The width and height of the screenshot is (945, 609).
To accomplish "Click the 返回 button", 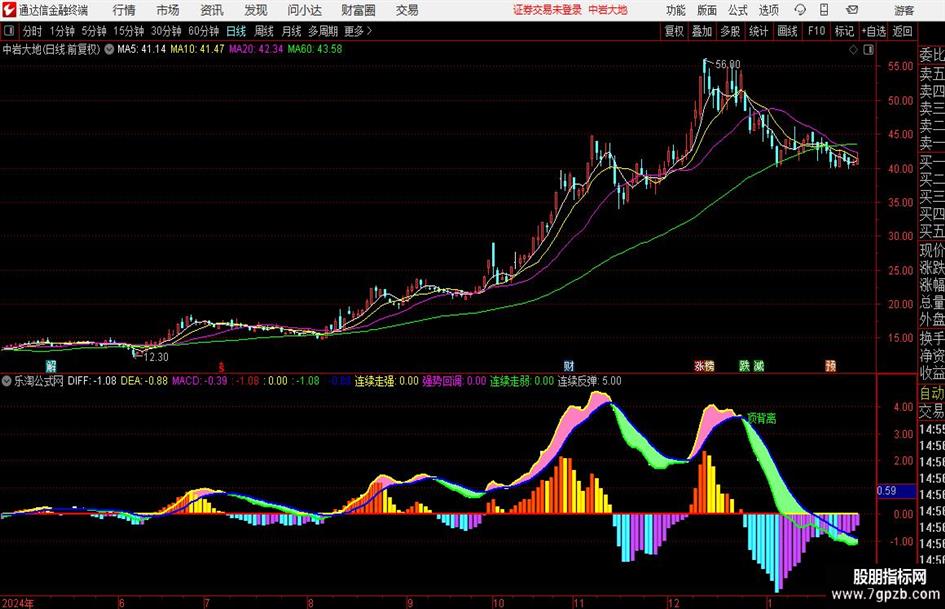I will pyautogui.click(x=902, y=31).
